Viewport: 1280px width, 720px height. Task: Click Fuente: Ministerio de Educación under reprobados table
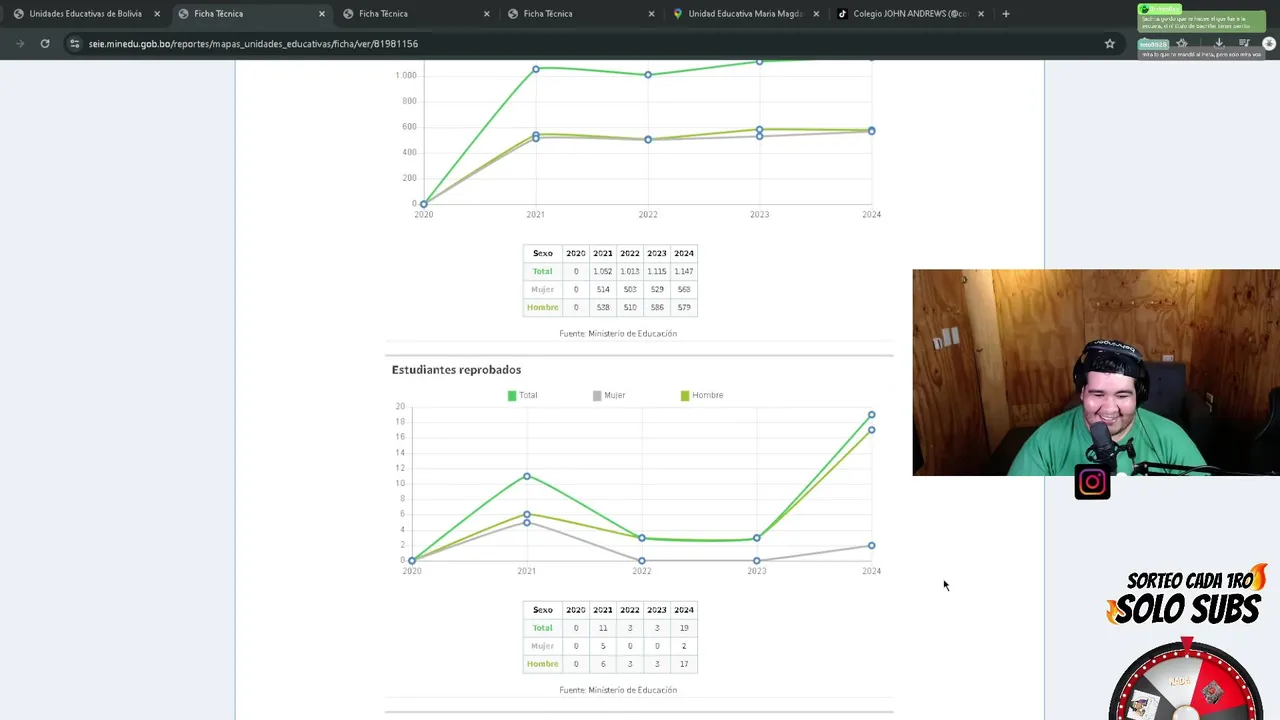tap(618, 690)
